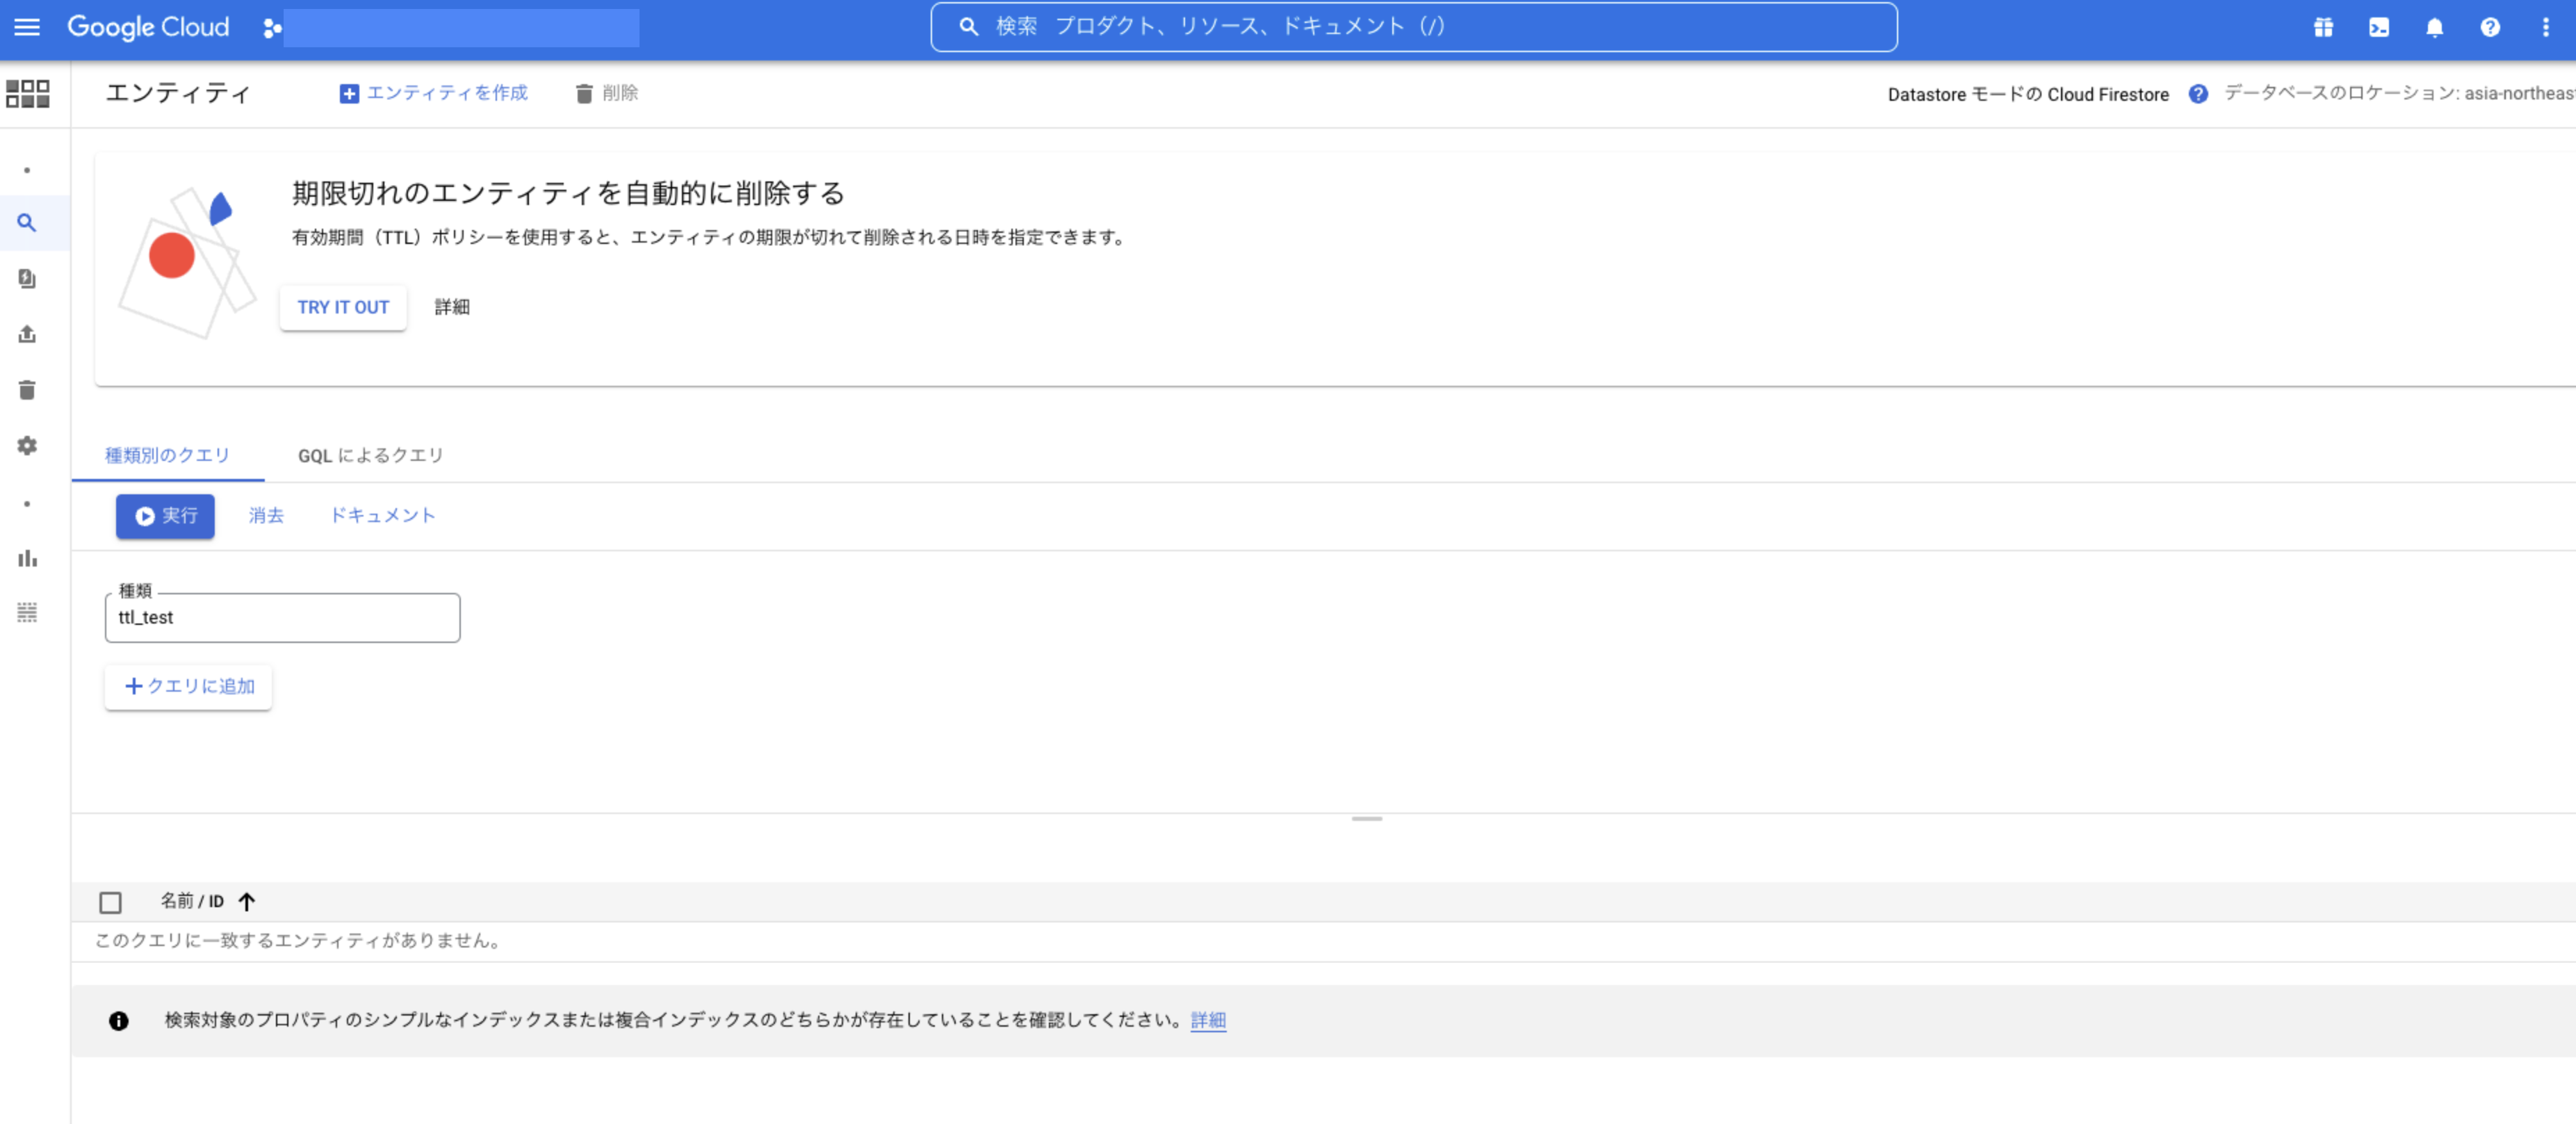Select the 種類別のクエリ tab
This screenshot has width=2576, height=1124.
pyautogui.click(x=167, y=456)
